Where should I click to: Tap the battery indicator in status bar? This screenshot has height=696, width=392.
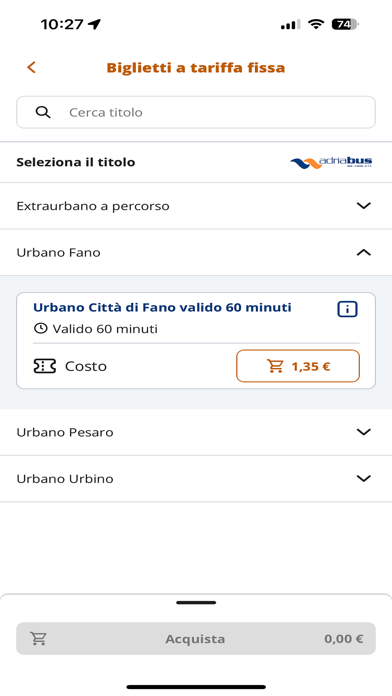(345, 24)
